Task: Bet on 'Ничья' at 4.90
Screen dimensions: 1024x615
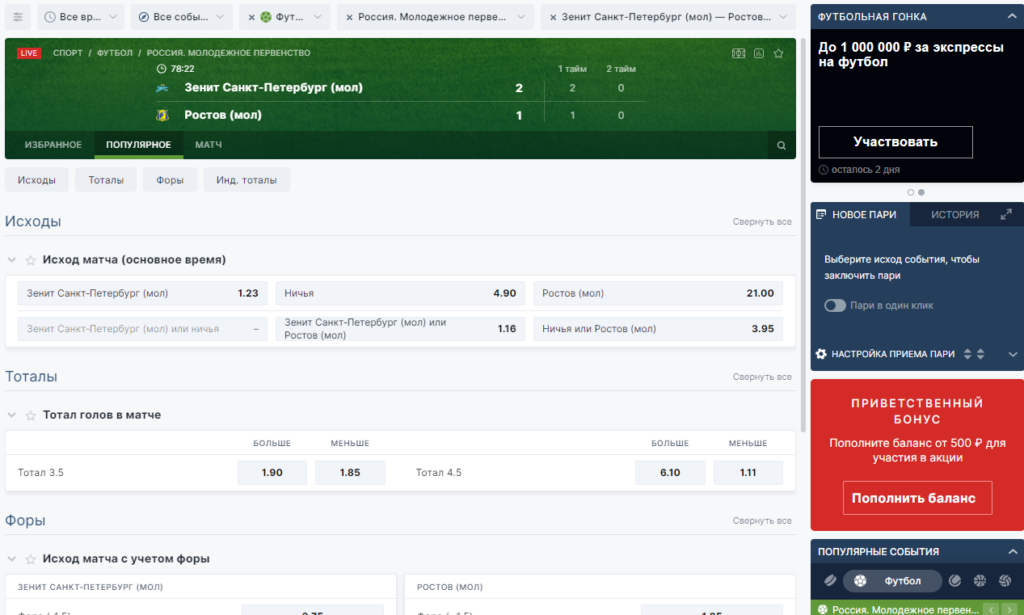Action: click(x=400, y=294)
